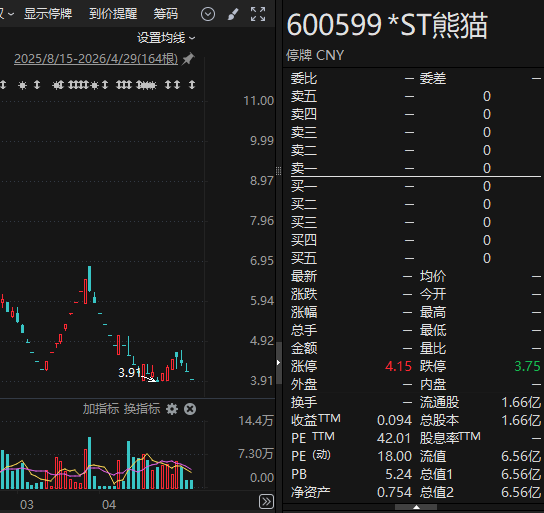544x513 pixels.
Task: Expand chart to fullscreen
Action: click(x=258, y=14)
